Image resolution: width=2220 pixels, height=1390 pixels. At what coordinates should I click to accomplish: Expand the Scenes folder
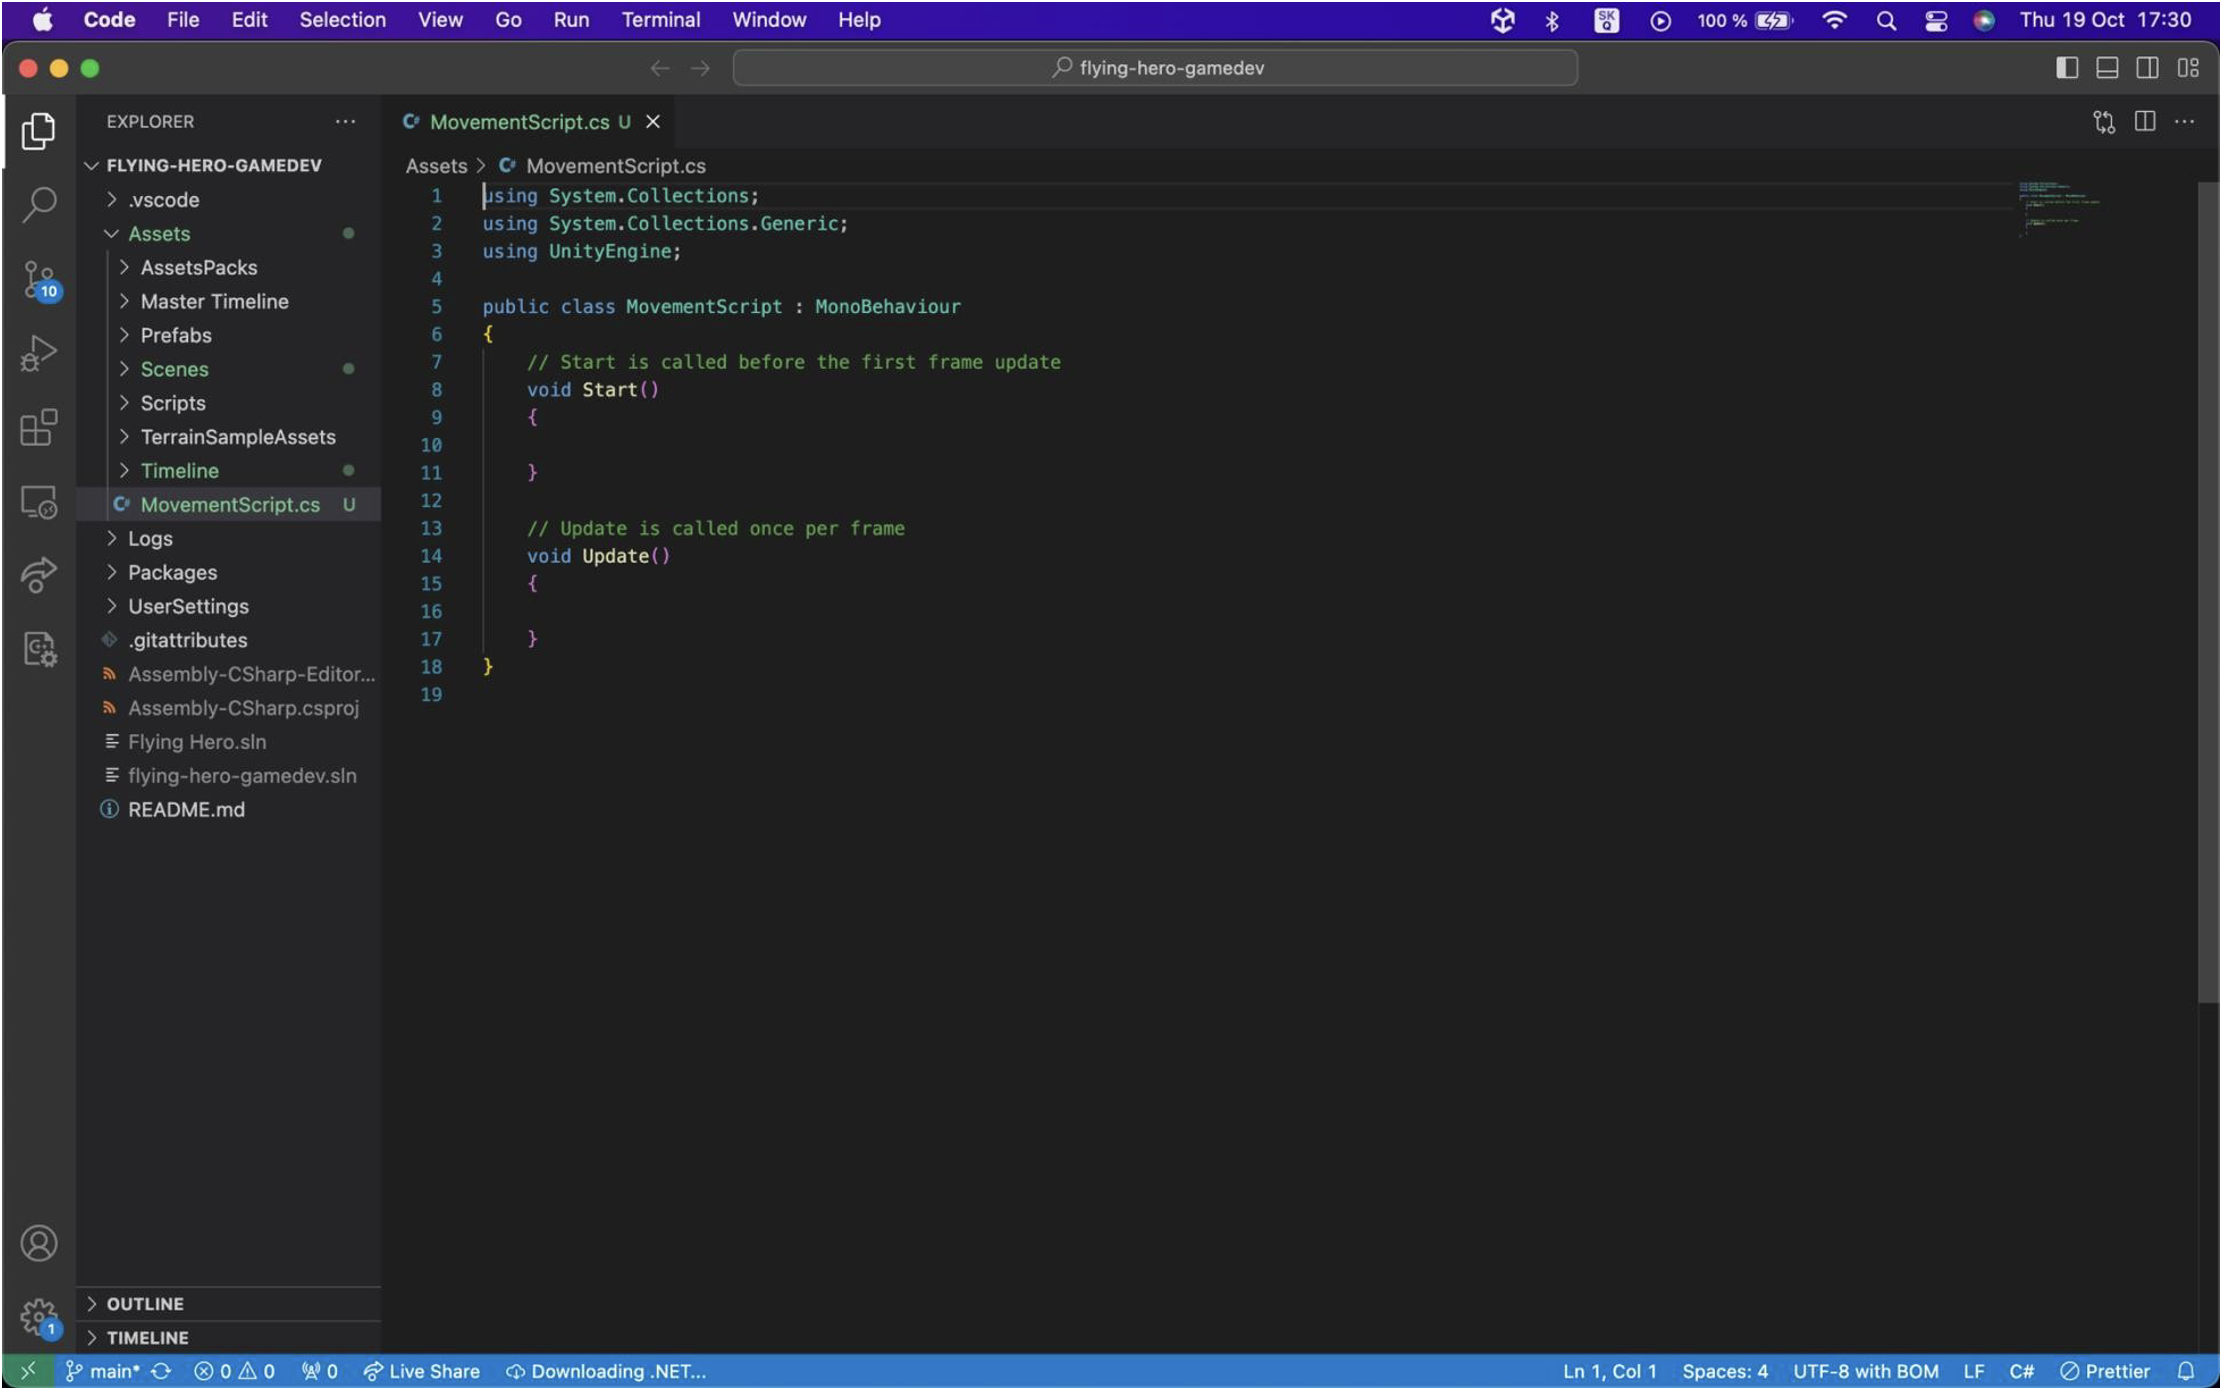tap(228, 369)
